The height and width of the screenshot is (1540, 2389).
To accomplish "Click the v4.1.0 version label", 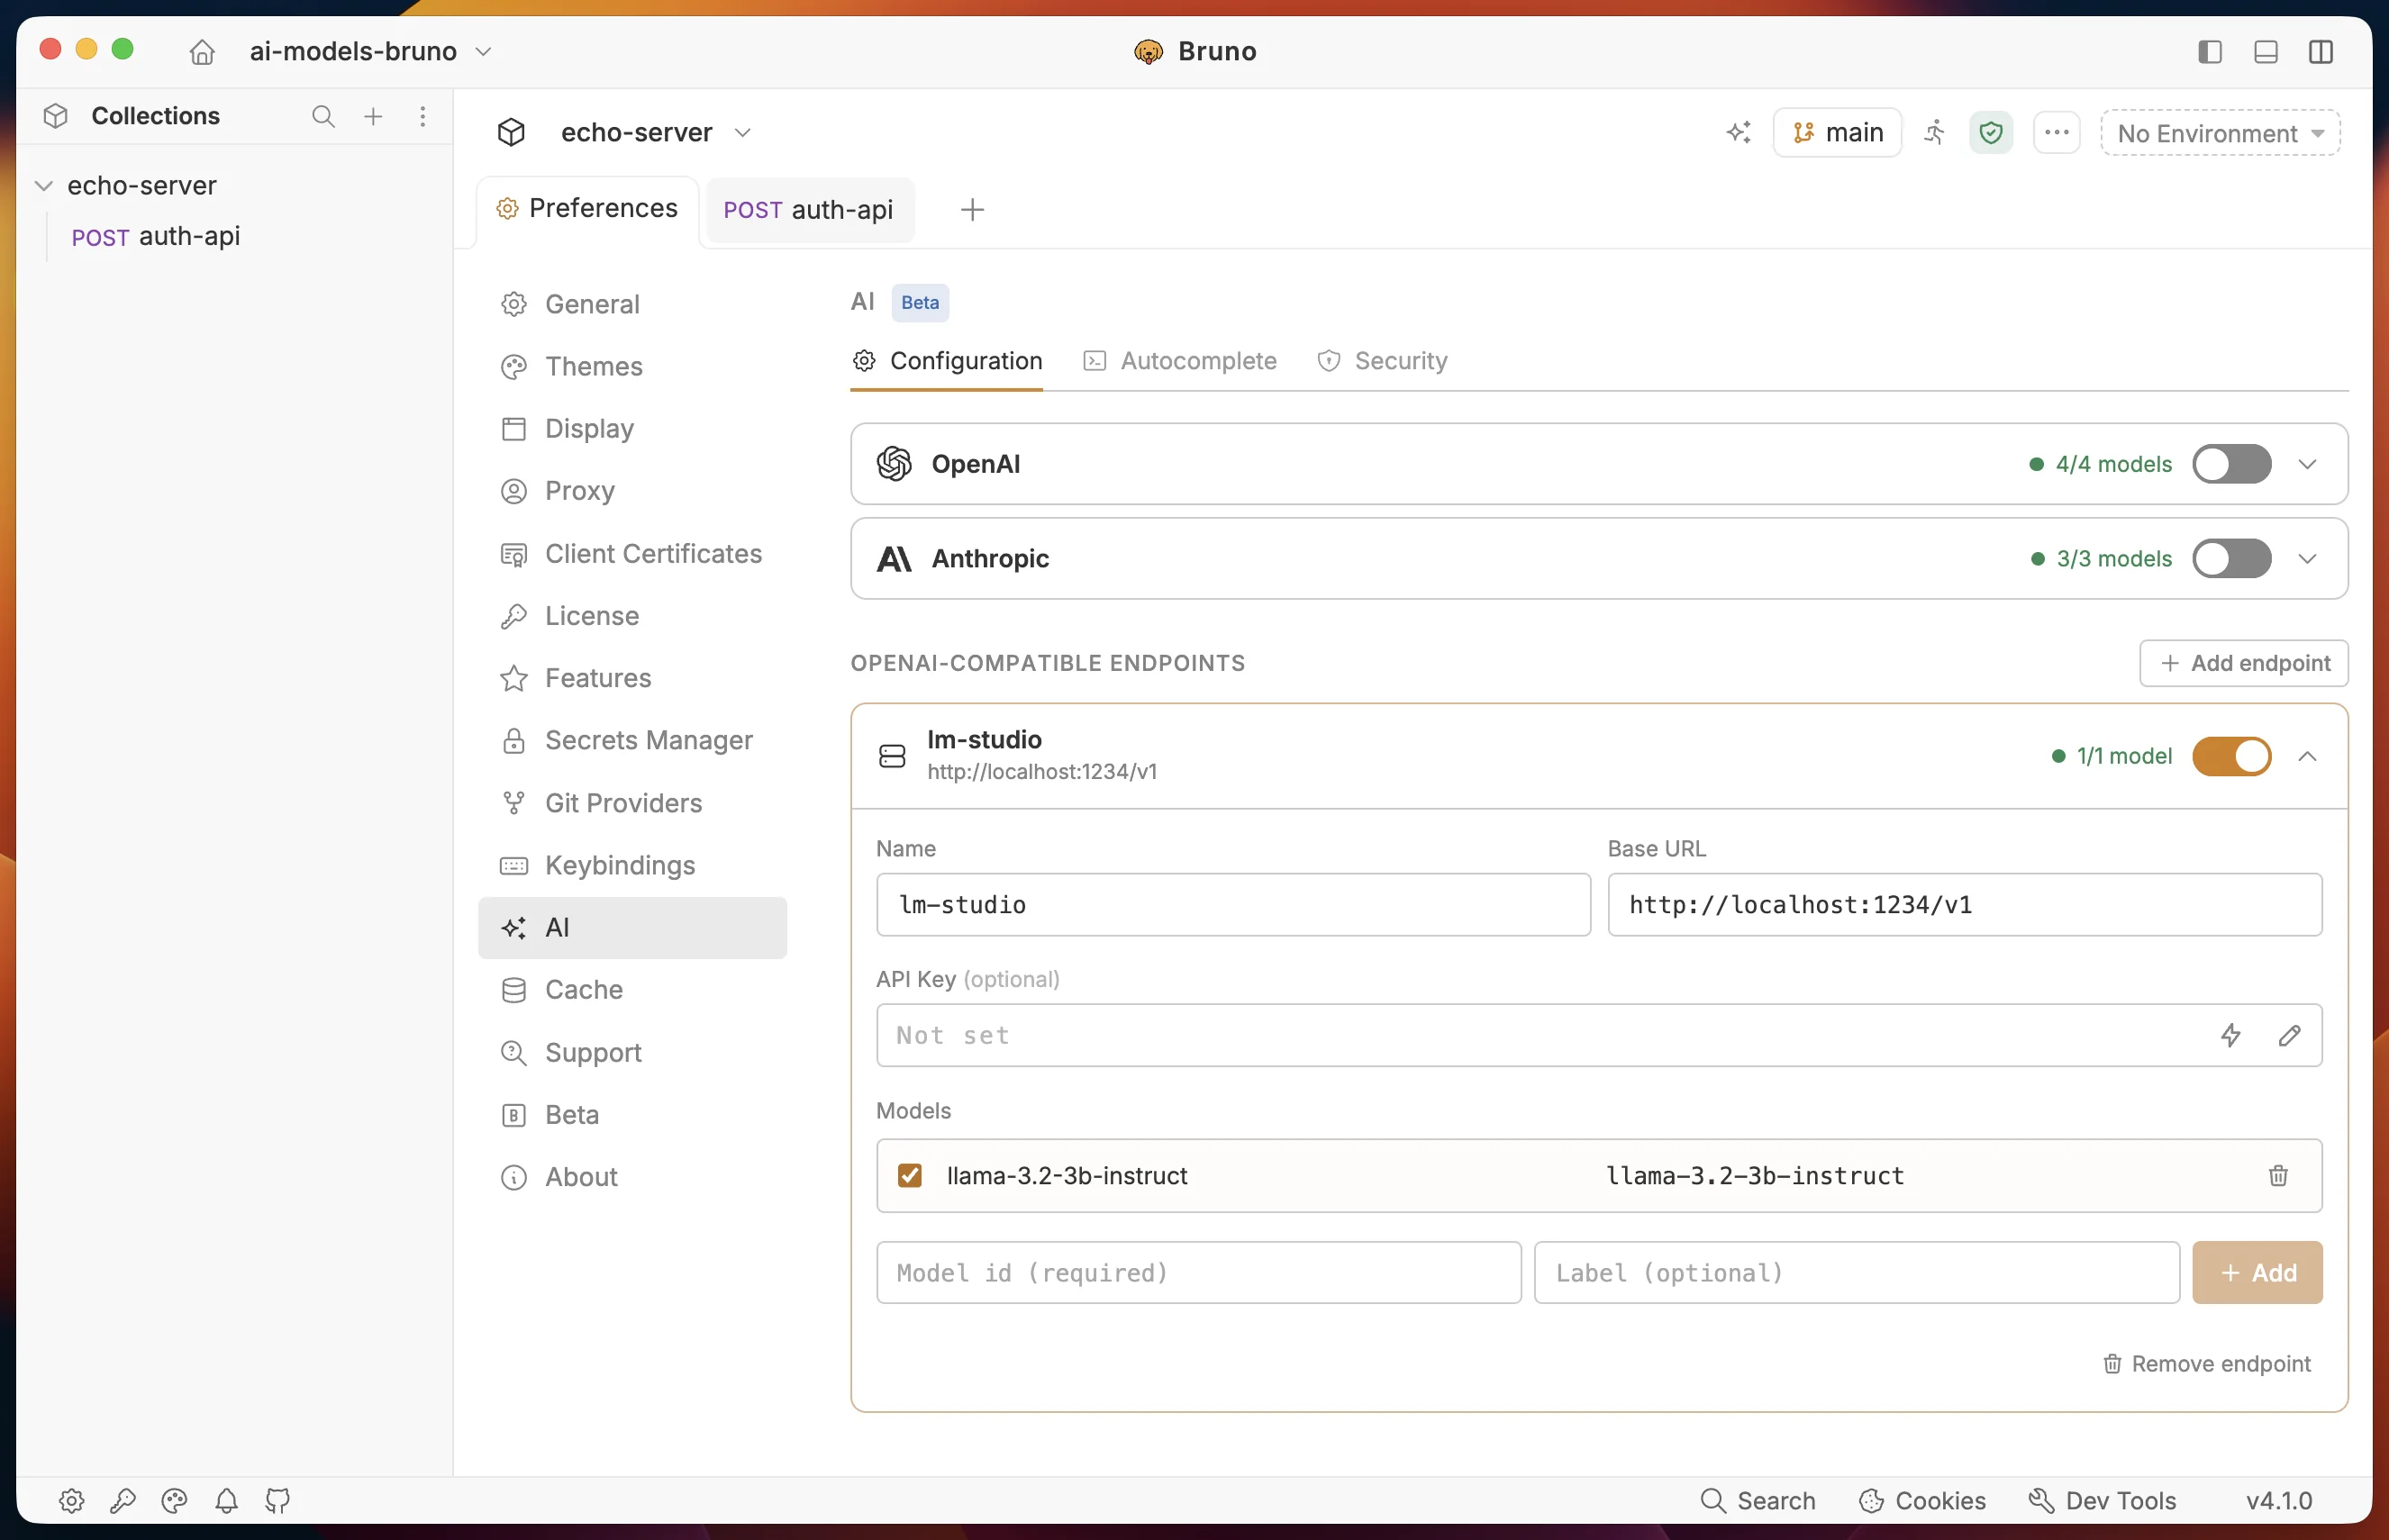I will coord(2279,1501).
